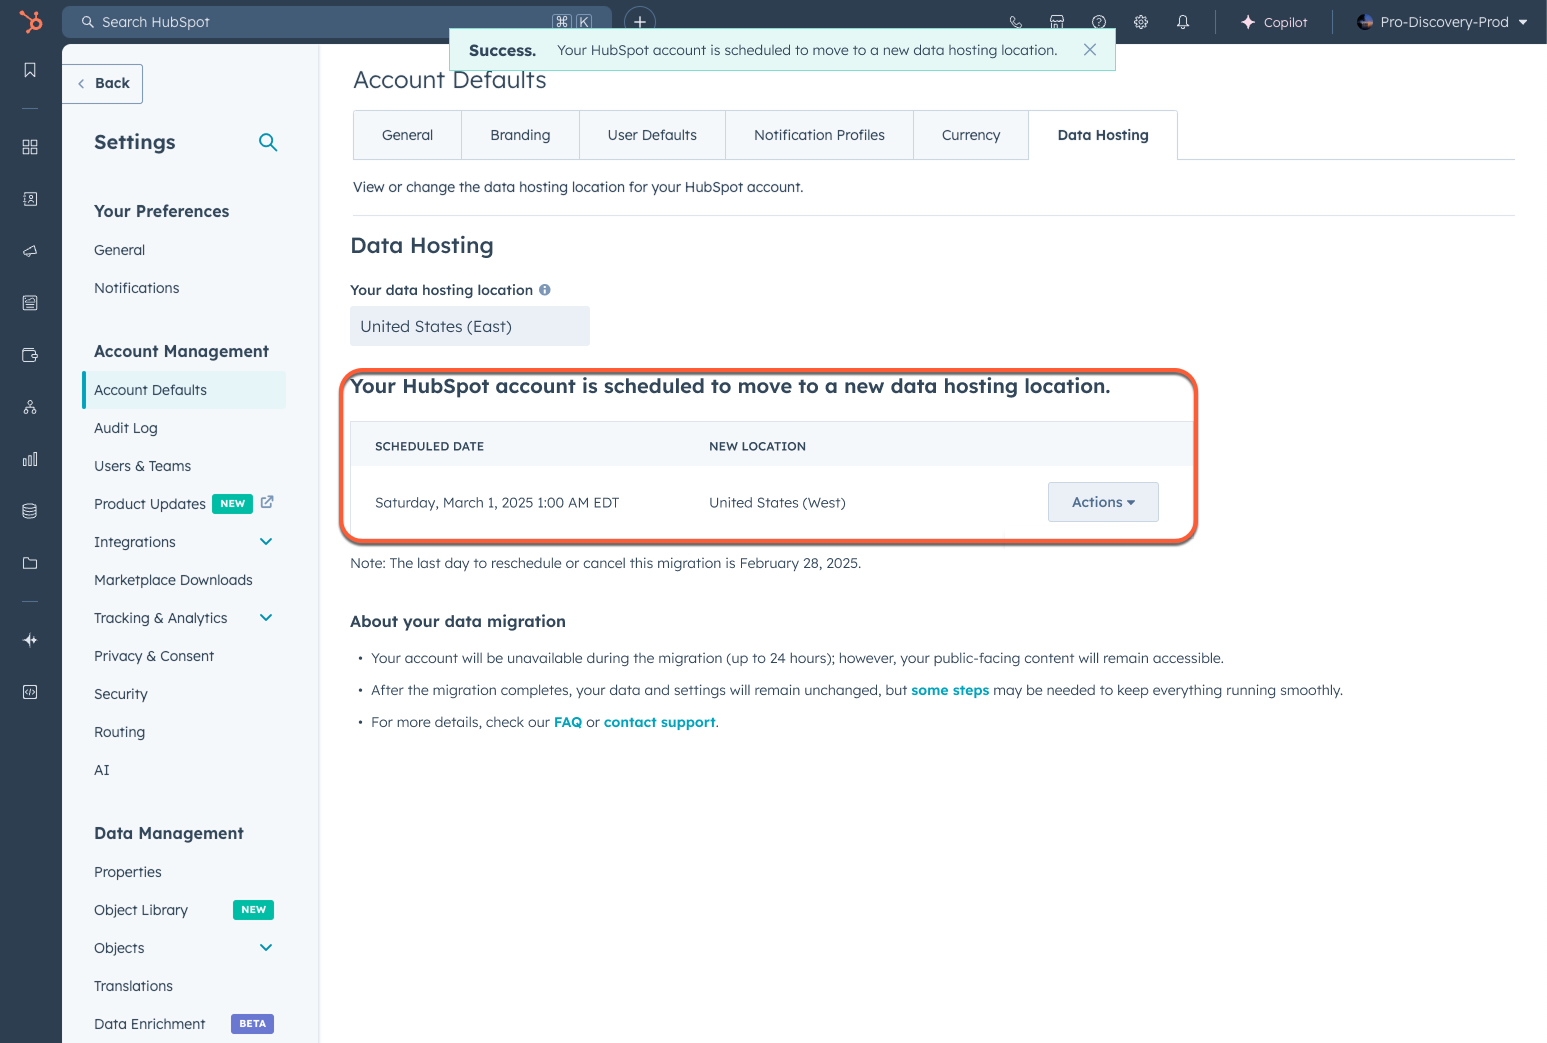Open the Marketplace storefront icon
1547x1043 pixels.
point(1057,22)
